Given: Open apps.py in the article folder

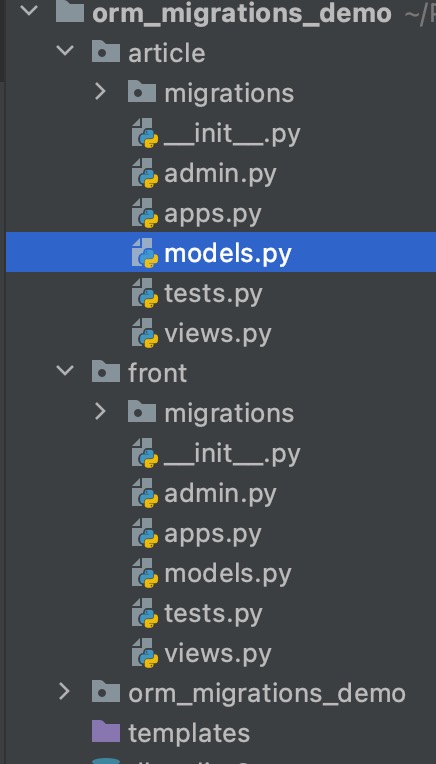Looking at the screenshot, I should [213, 214].
